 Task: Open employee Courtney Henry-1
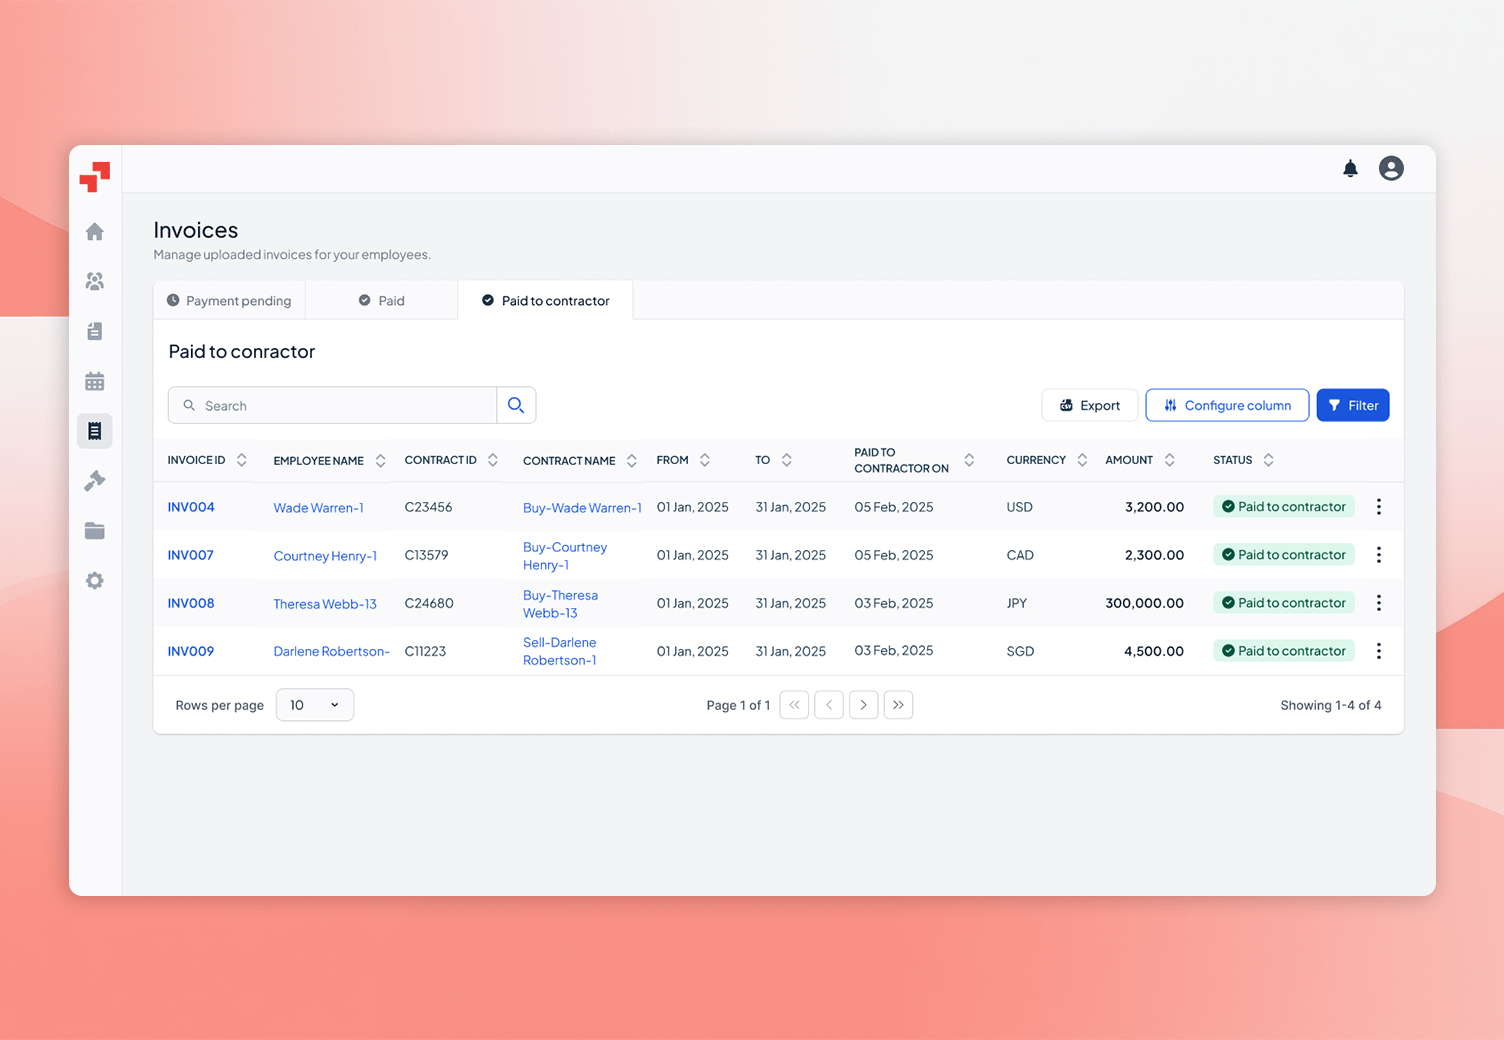point(325,556)
